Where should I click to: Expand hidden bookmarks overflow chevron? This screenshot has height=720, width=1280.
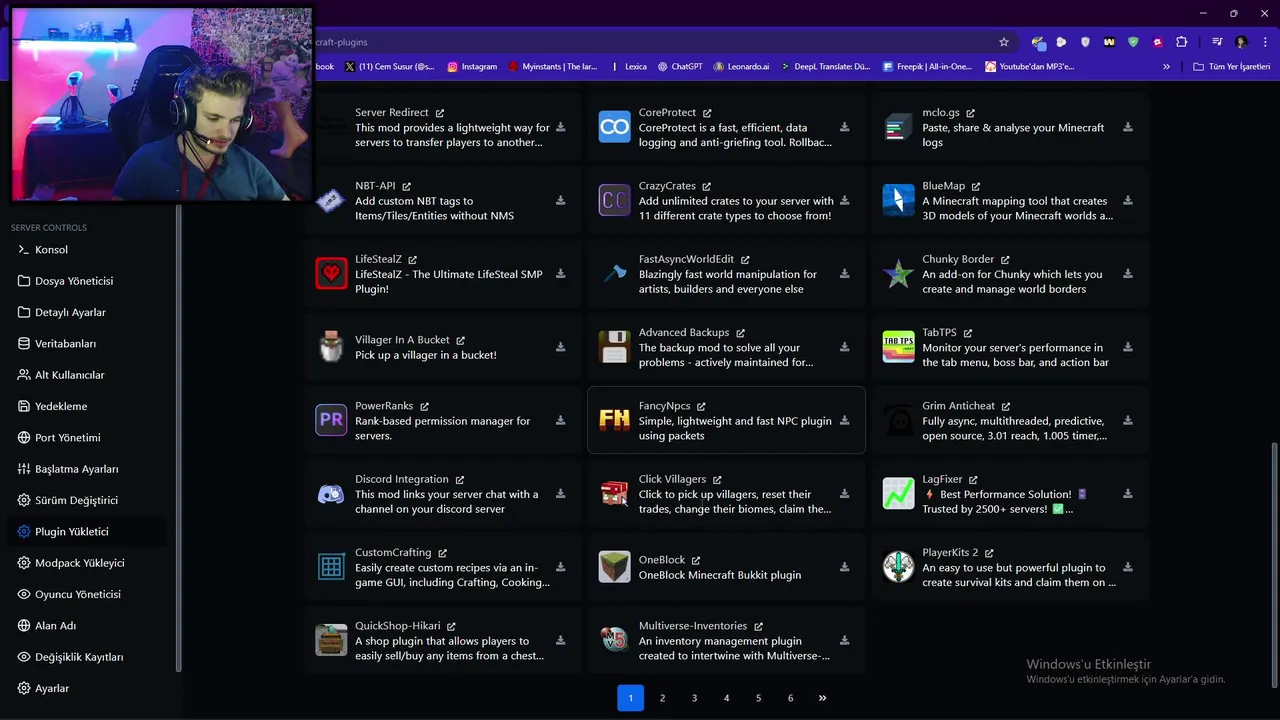1166,67
